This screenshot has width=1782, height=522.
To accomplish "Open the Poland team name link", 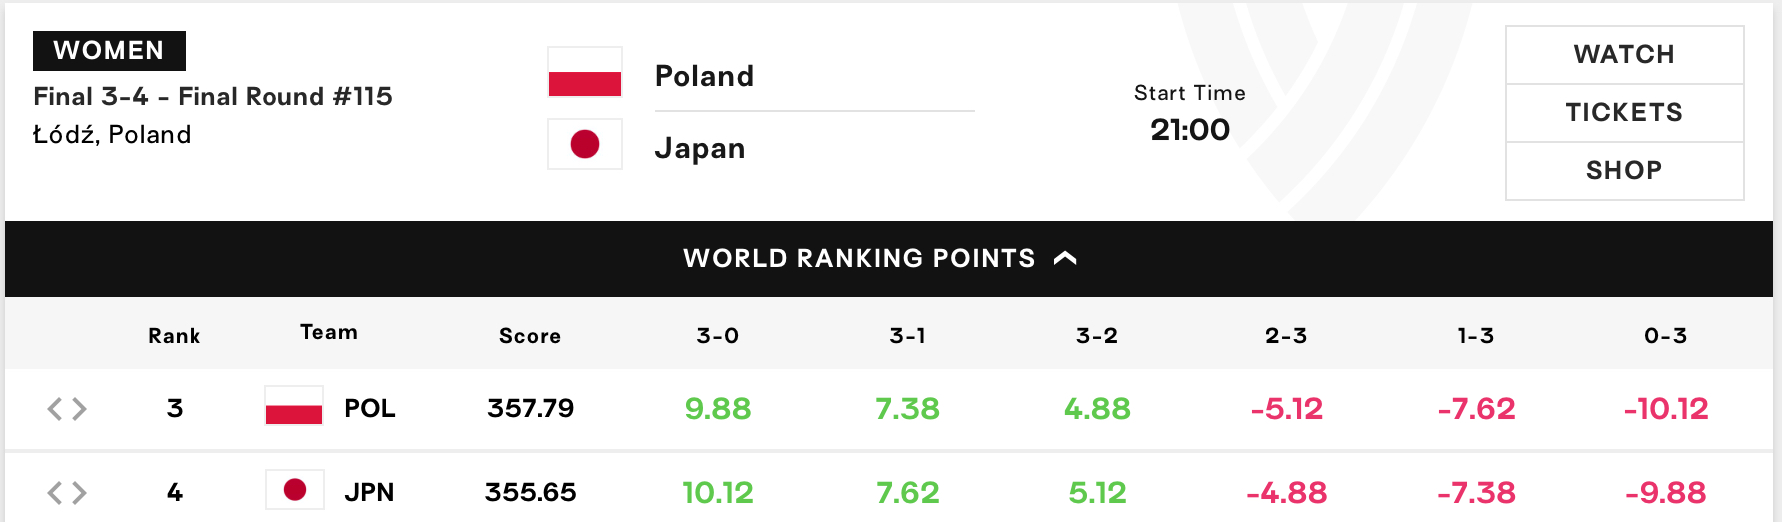I will pyautogui.click(x=704, y=76).
